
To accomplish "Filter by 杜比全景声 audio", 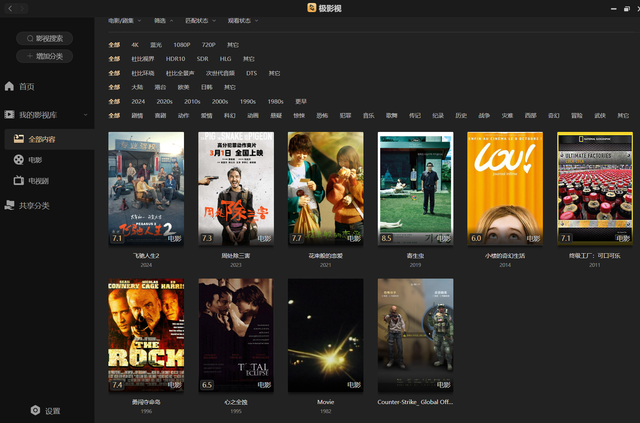I will click(x=180, y=73).
